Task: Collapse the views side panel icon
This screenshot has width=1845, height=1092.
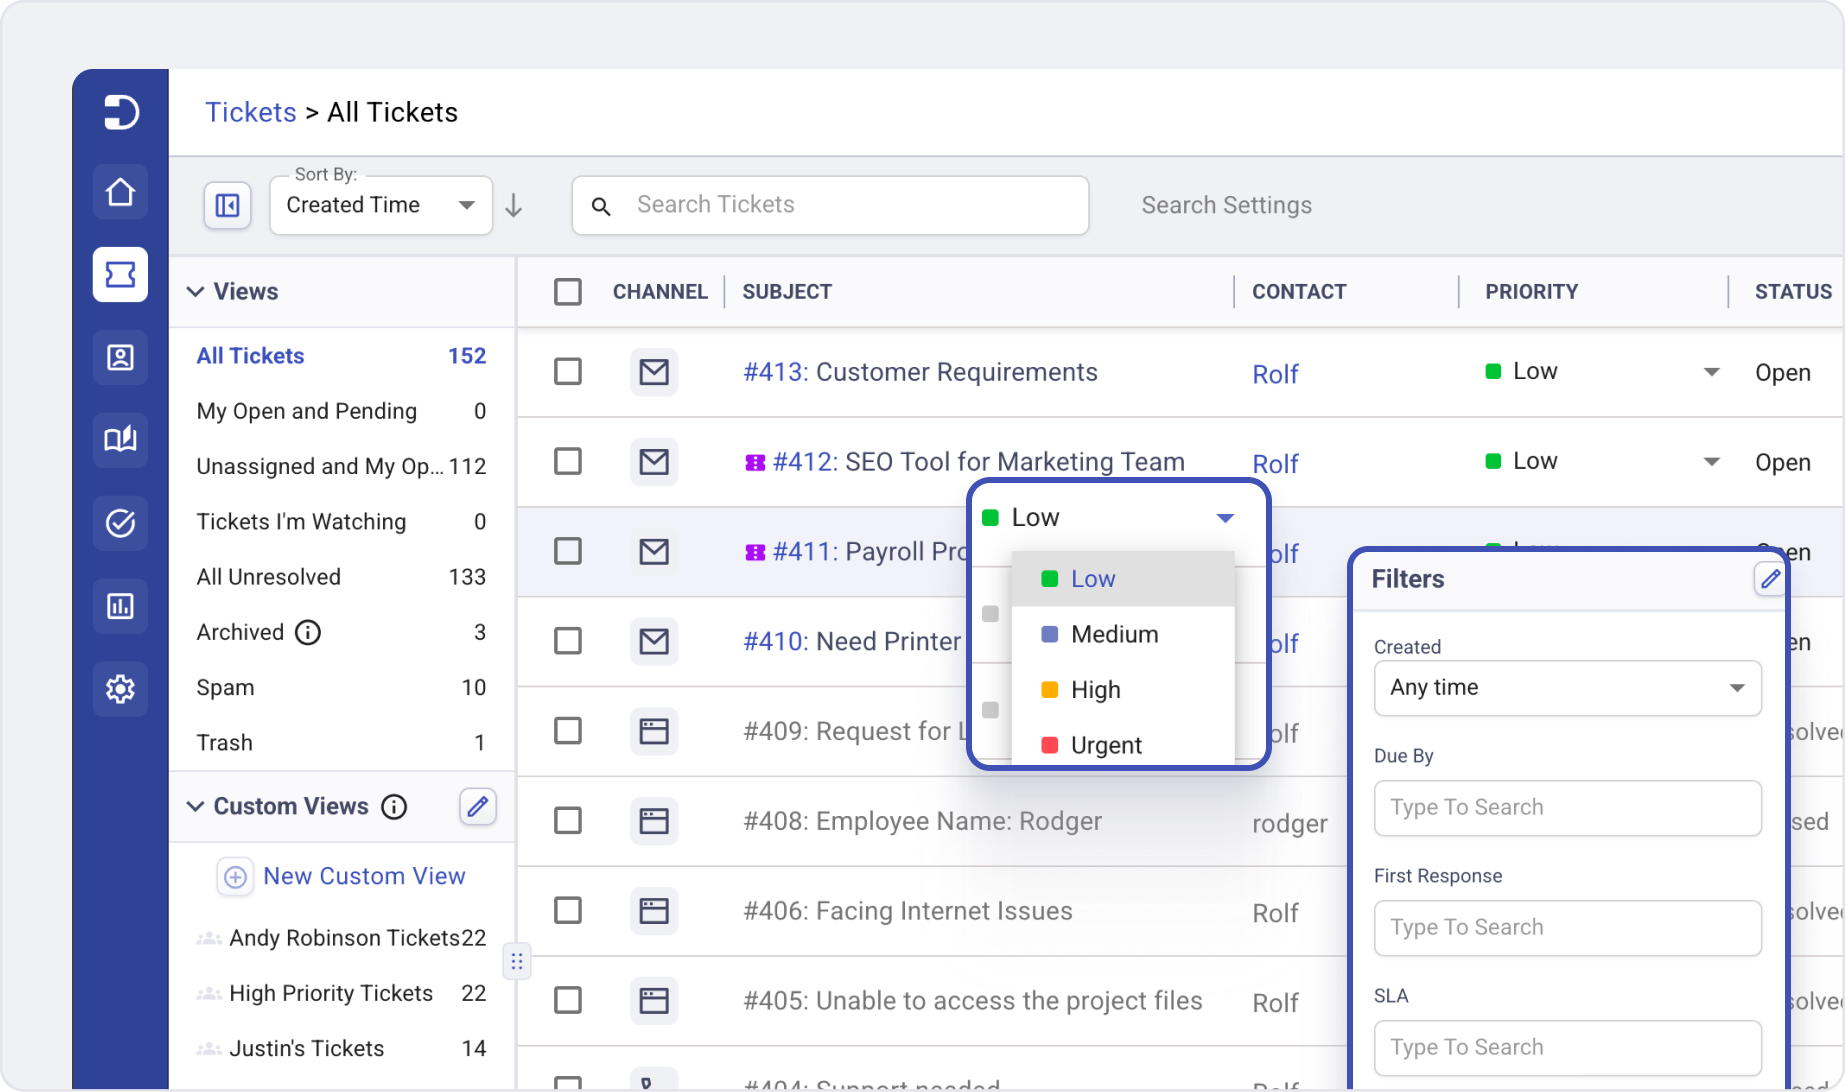Action: click(228, 206)
